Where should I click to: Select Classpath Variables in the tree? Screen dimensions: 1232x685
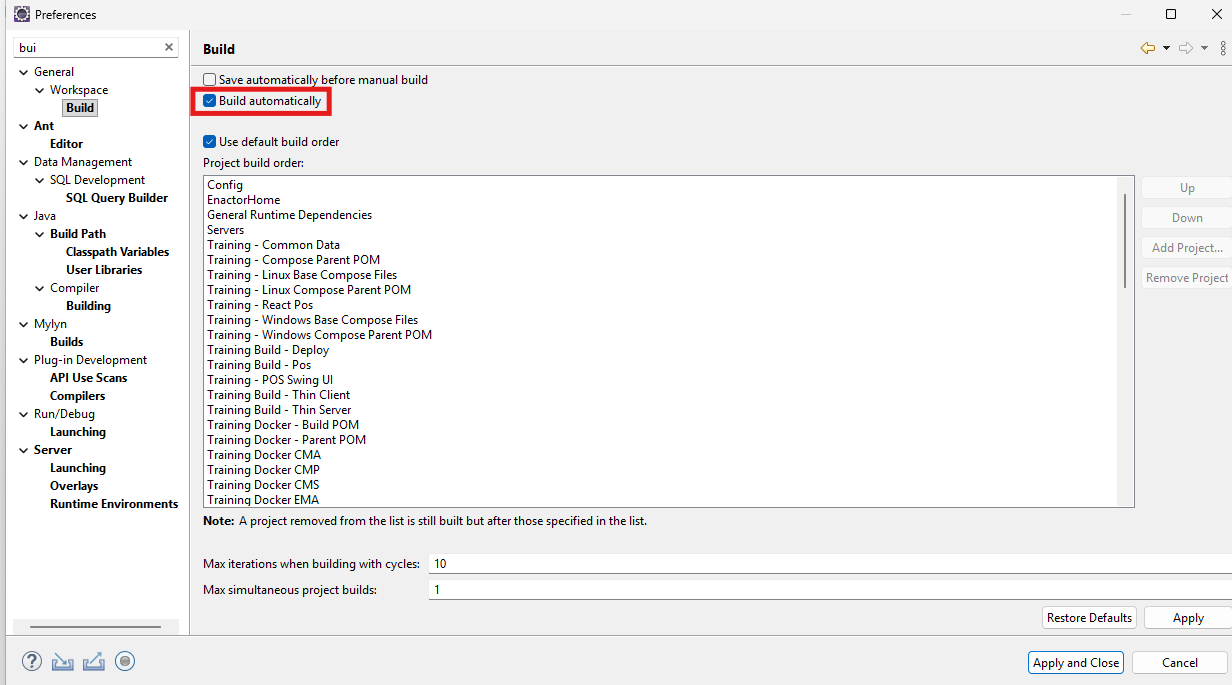click(117, 252)
